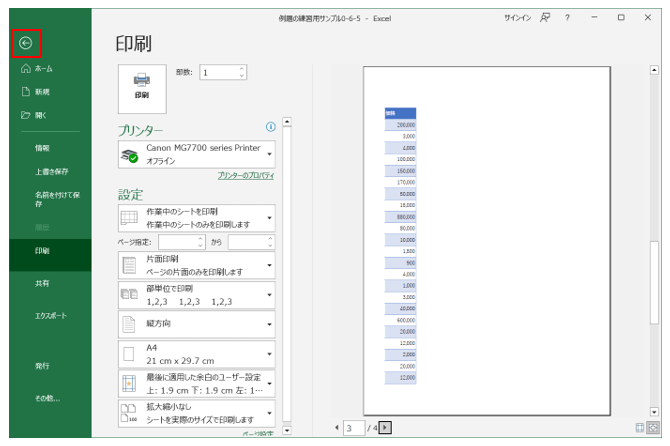Open the プリンターのプロパティ link
Viewport: 670px width, 446px height.
(x=245, y=175)
